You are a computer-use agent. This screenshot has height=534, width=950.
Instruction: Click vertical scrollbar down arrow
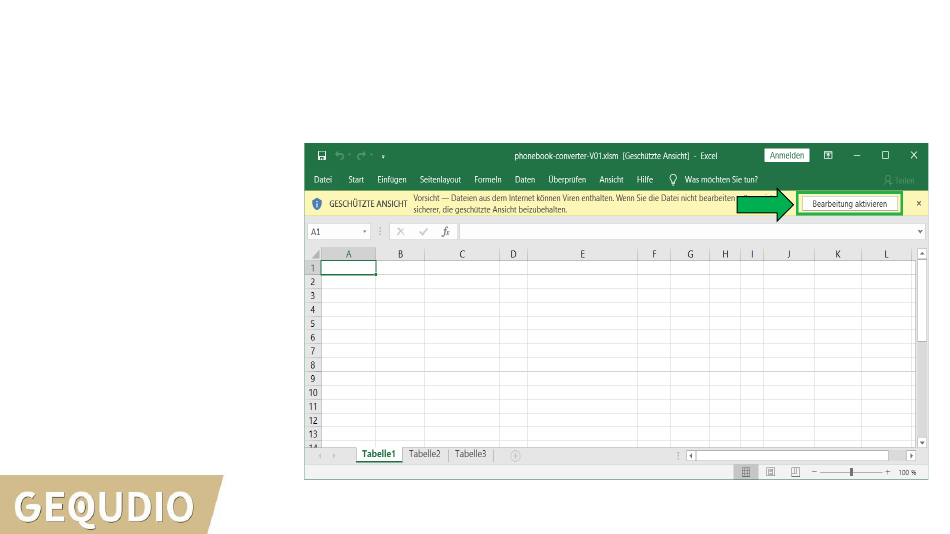click(922, 442)
